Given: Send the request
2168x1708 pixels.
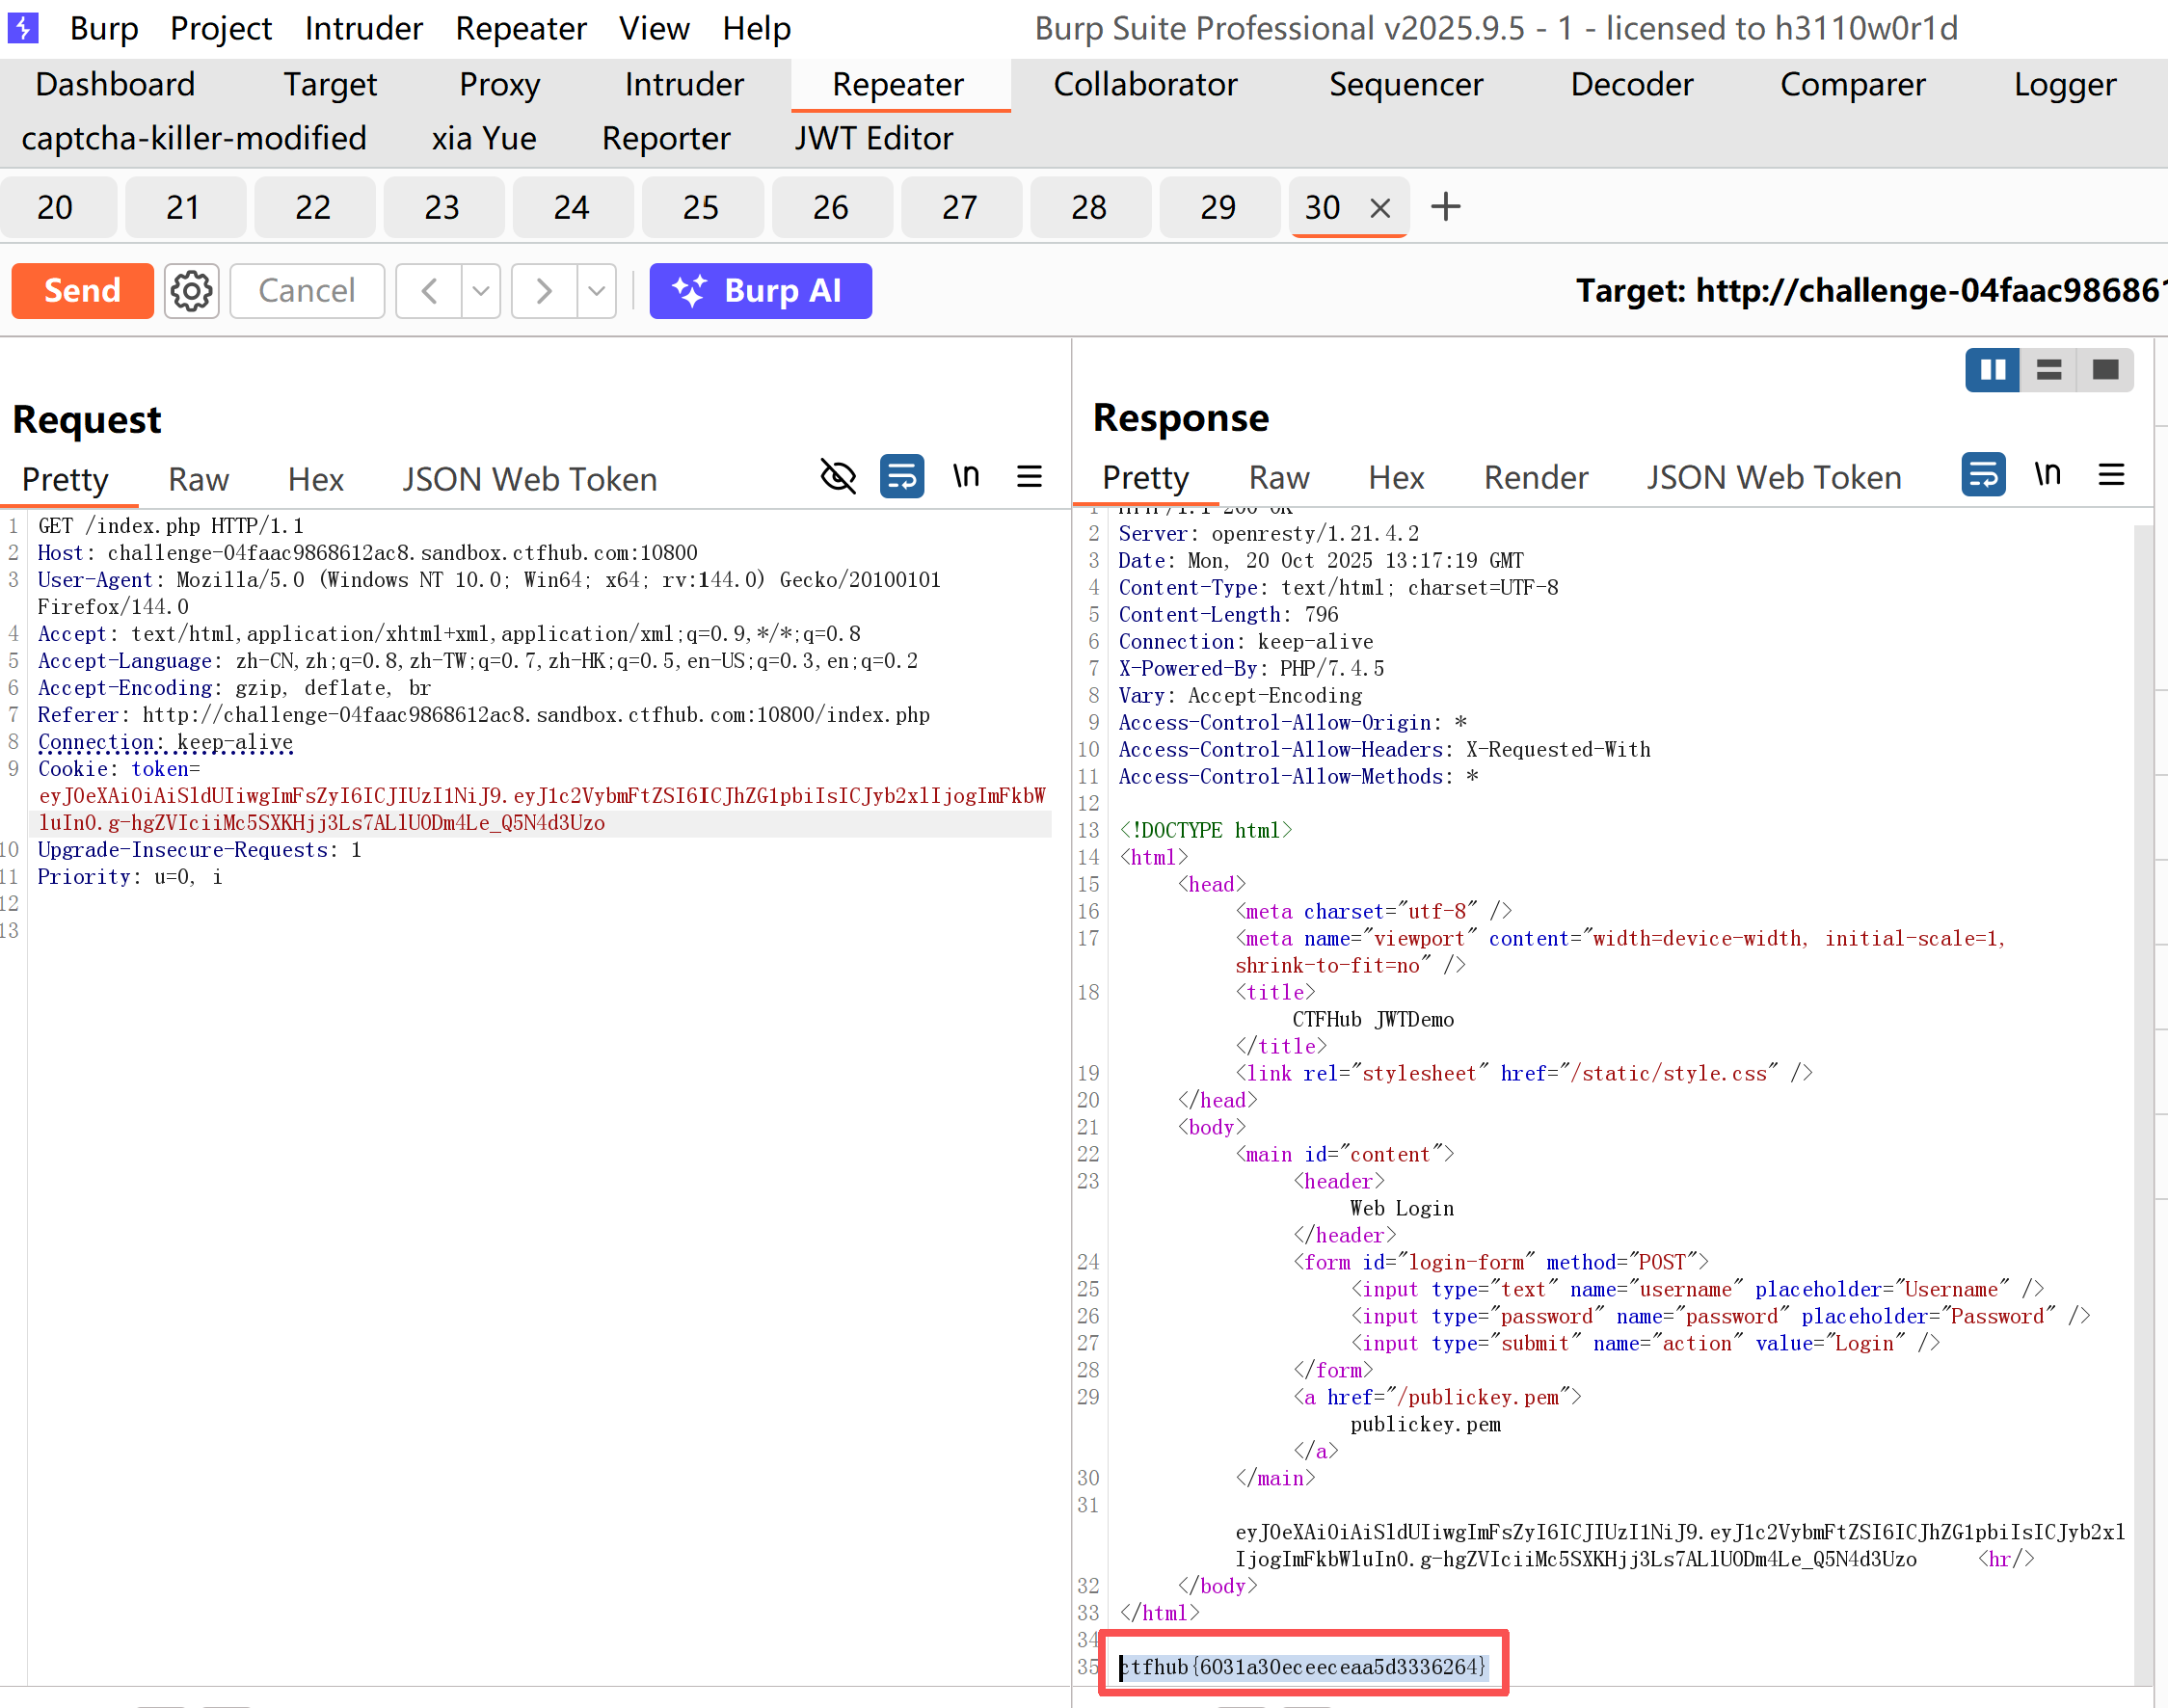Looking at the screenshot, I should pyautogui.click(x=82, y=291).
